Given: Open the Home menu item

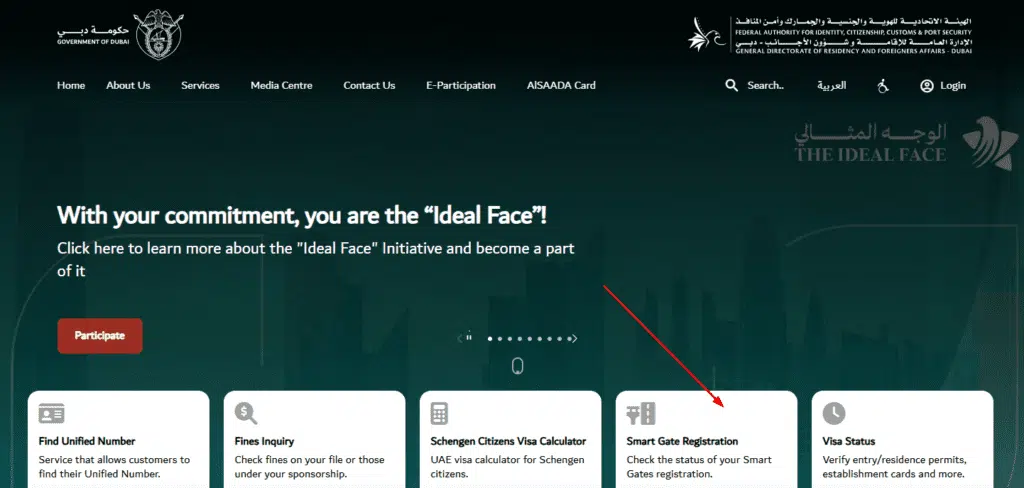Looking at the screenshot, I should 71,86.
